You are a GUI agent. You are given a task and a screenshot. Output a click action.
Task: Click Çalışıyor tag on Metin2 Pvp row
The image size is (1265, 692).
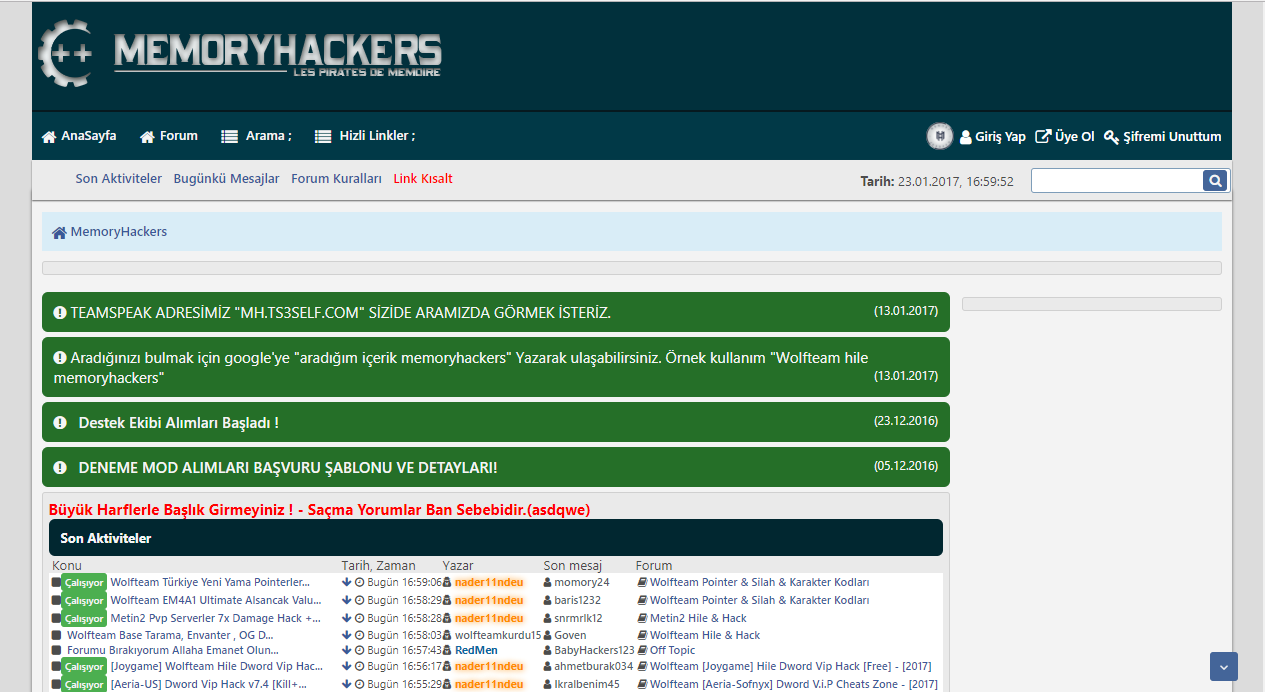click(84, 618)
